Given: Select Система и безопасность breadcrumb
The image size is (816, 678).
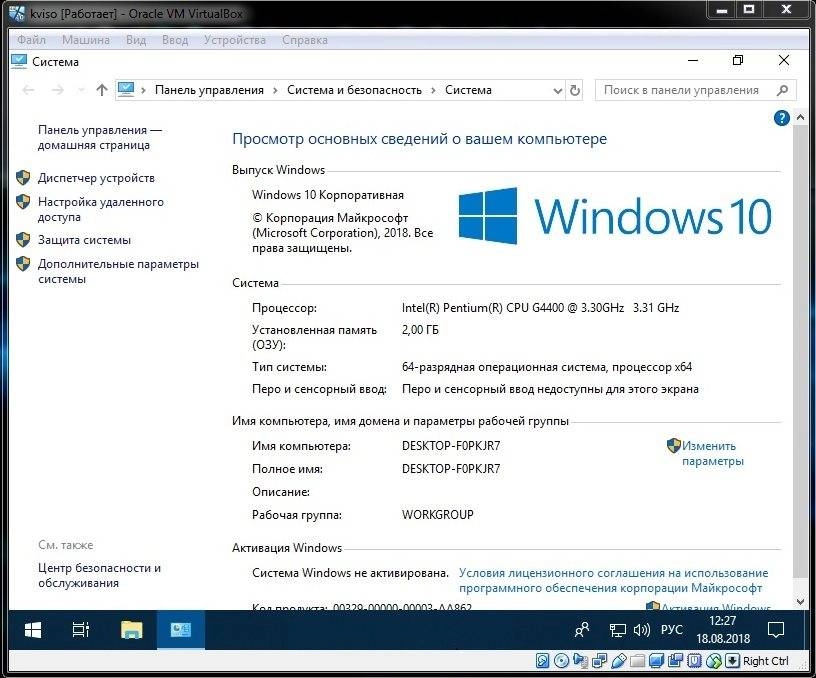Looking at the screenshot, I should (x=354, y=90).
